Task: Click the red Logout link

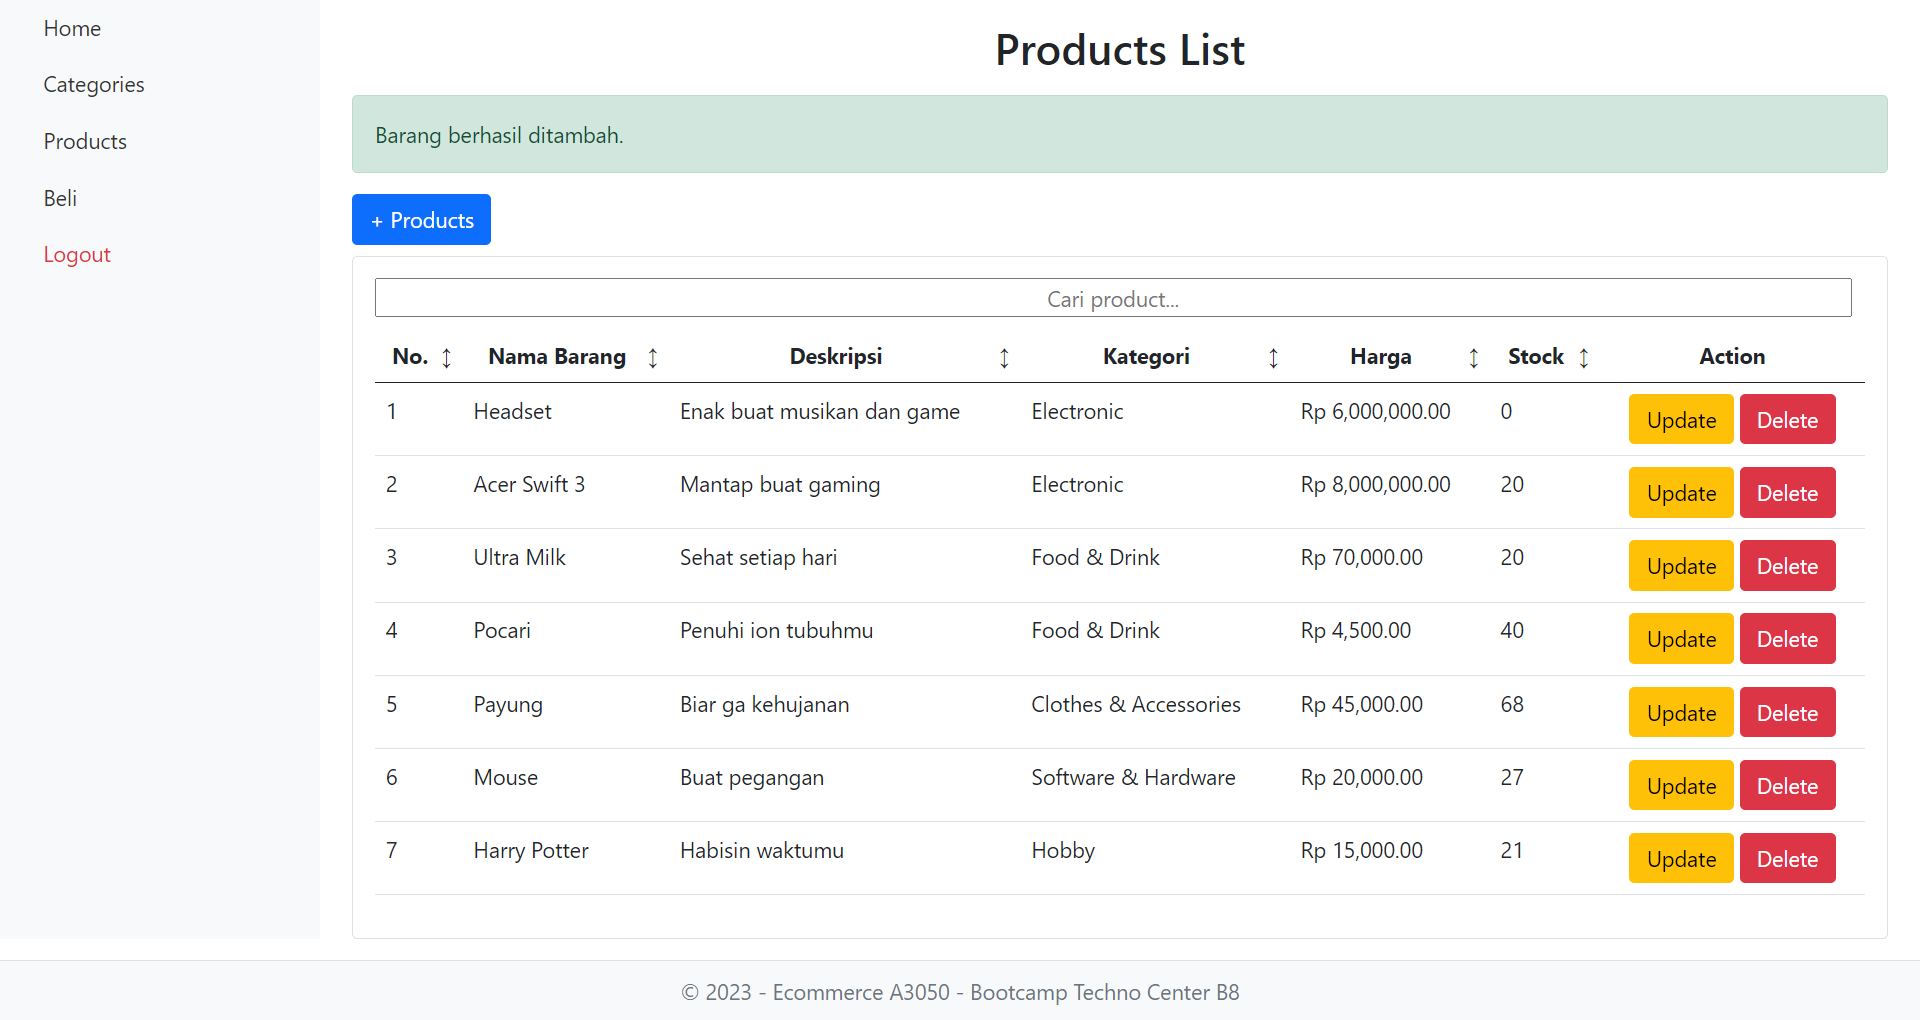Action: pyautogui.click(x=77, y=255)
